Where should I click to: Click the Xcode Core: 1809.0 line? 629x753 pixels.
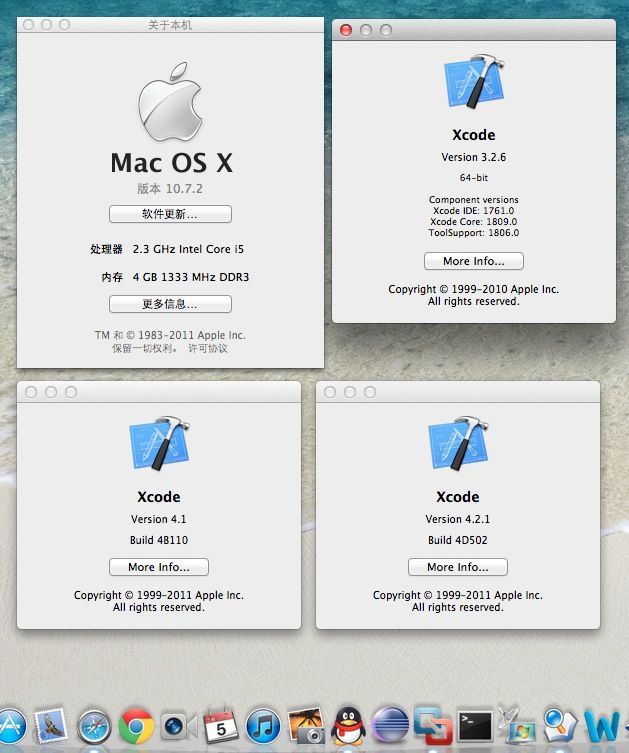(474, 222)
